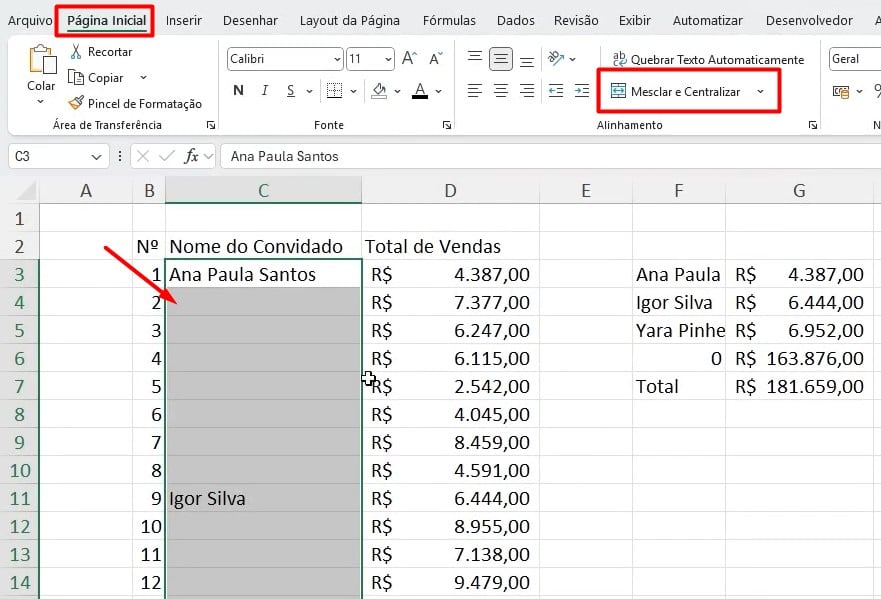Switch to Exibir tab
This screenshot has width=881, height=599.
[634, 21]
